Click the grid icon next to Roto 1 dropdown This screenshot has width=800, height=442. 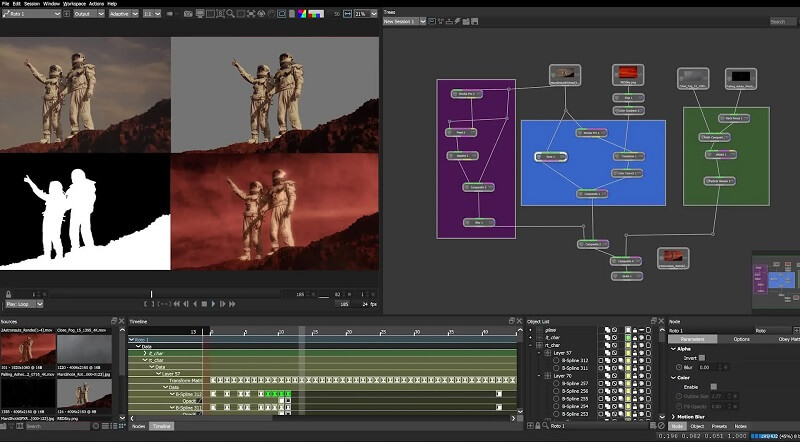pos(66,14)
